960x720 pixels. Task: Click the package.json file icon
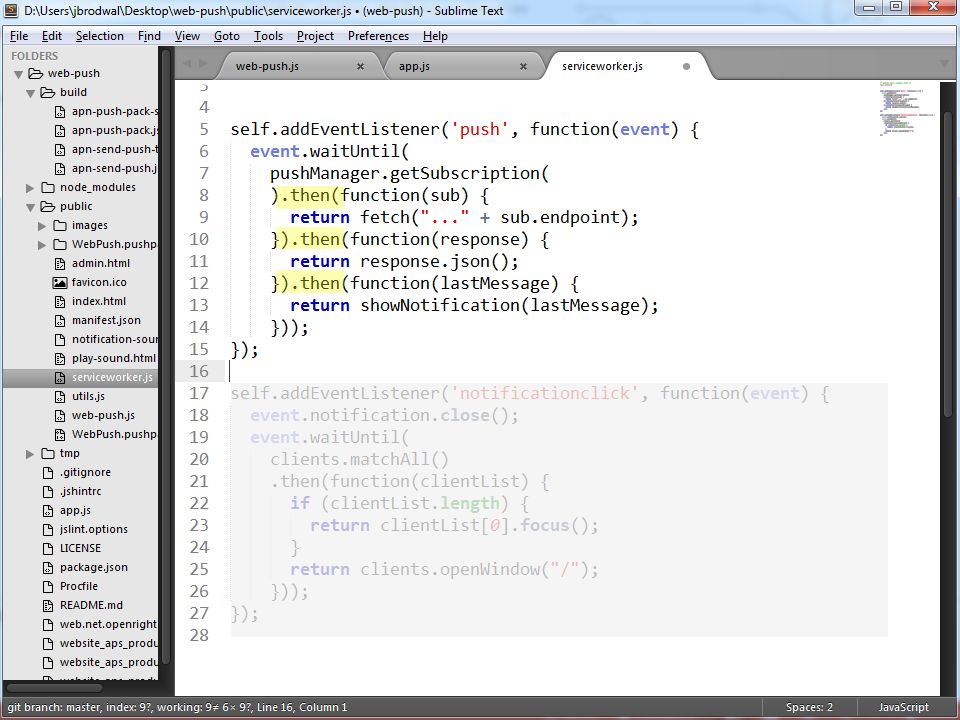click(x=48, y=567)
